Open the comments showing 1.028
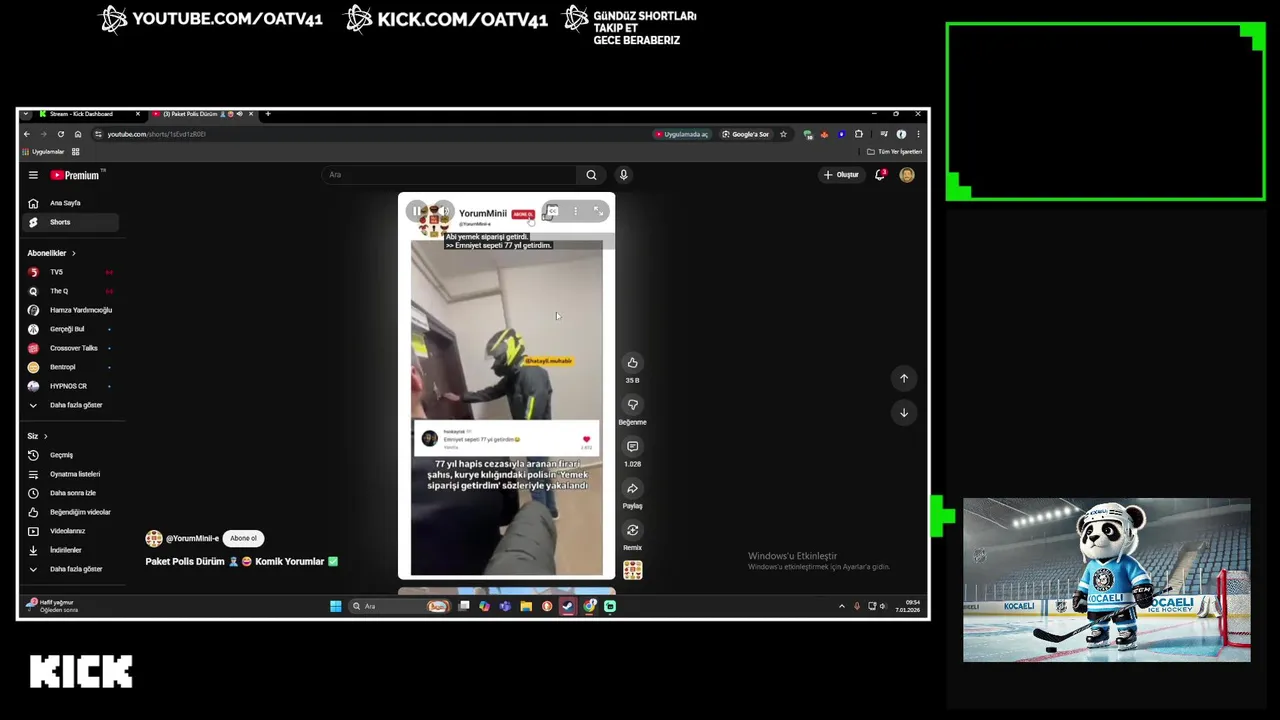Screen dimensions: 1280x720 tap(632, 447)
